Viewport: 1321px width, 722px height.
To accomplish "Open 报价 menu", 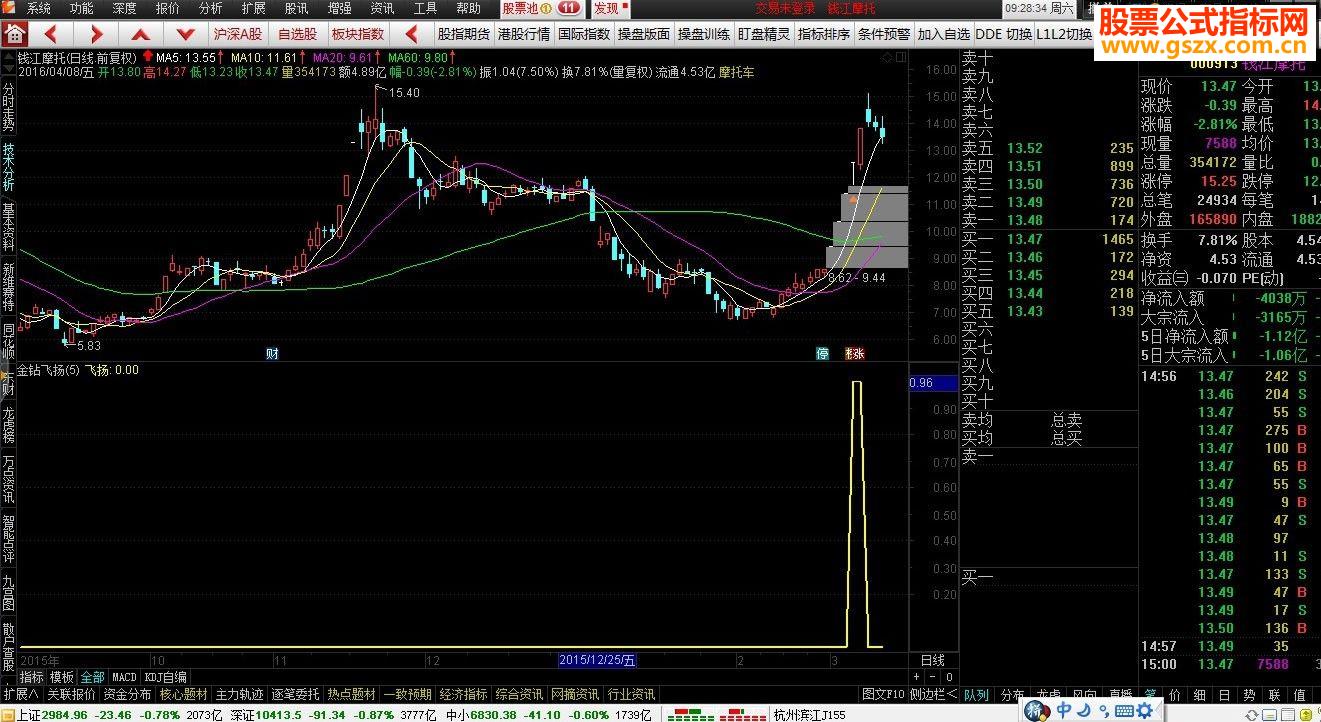I will [167, 8].
